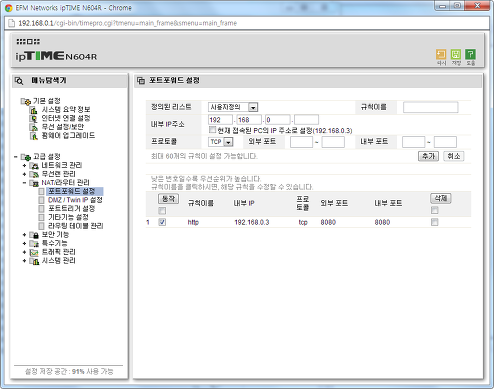Click the 고급 설정 folder icon
494x389 pixels.
[x=26, y=157]
